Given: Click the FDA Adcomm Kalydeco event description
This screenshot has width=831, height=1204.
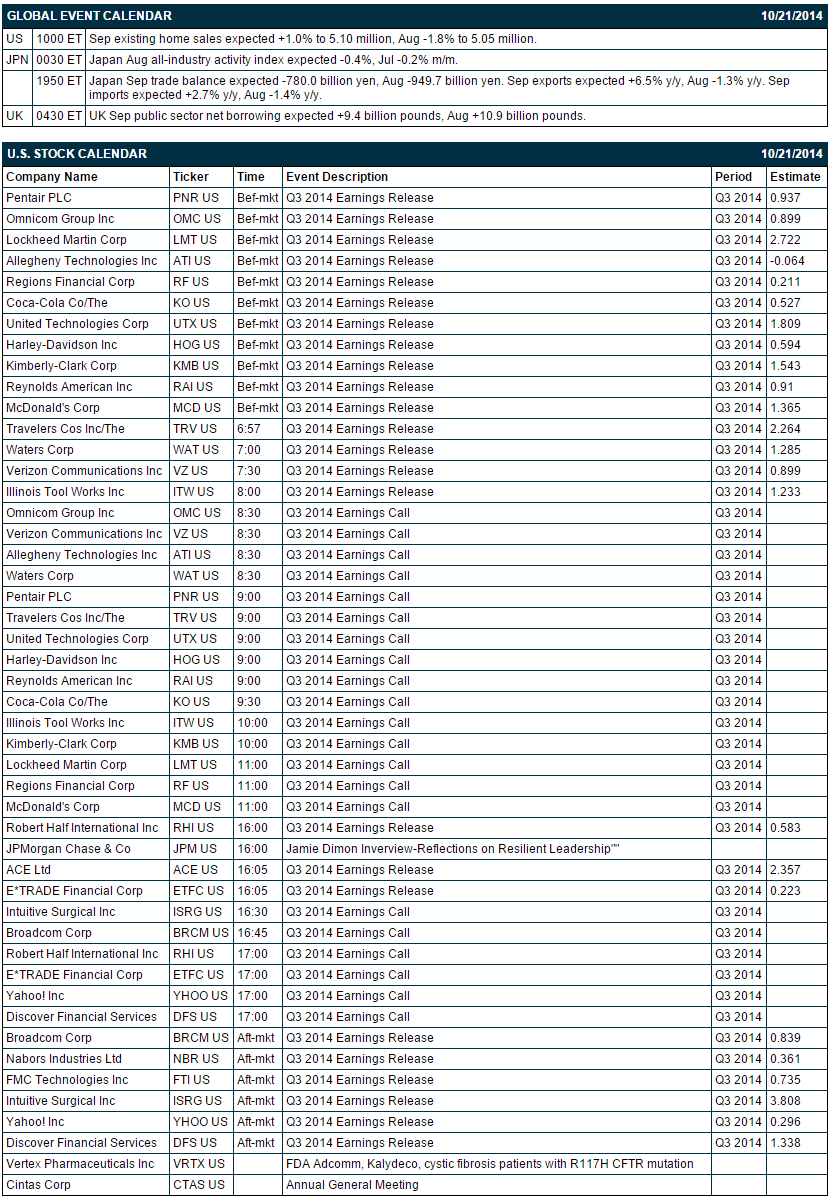Looking at the screenshot, I should click(x=490, y=1164).
